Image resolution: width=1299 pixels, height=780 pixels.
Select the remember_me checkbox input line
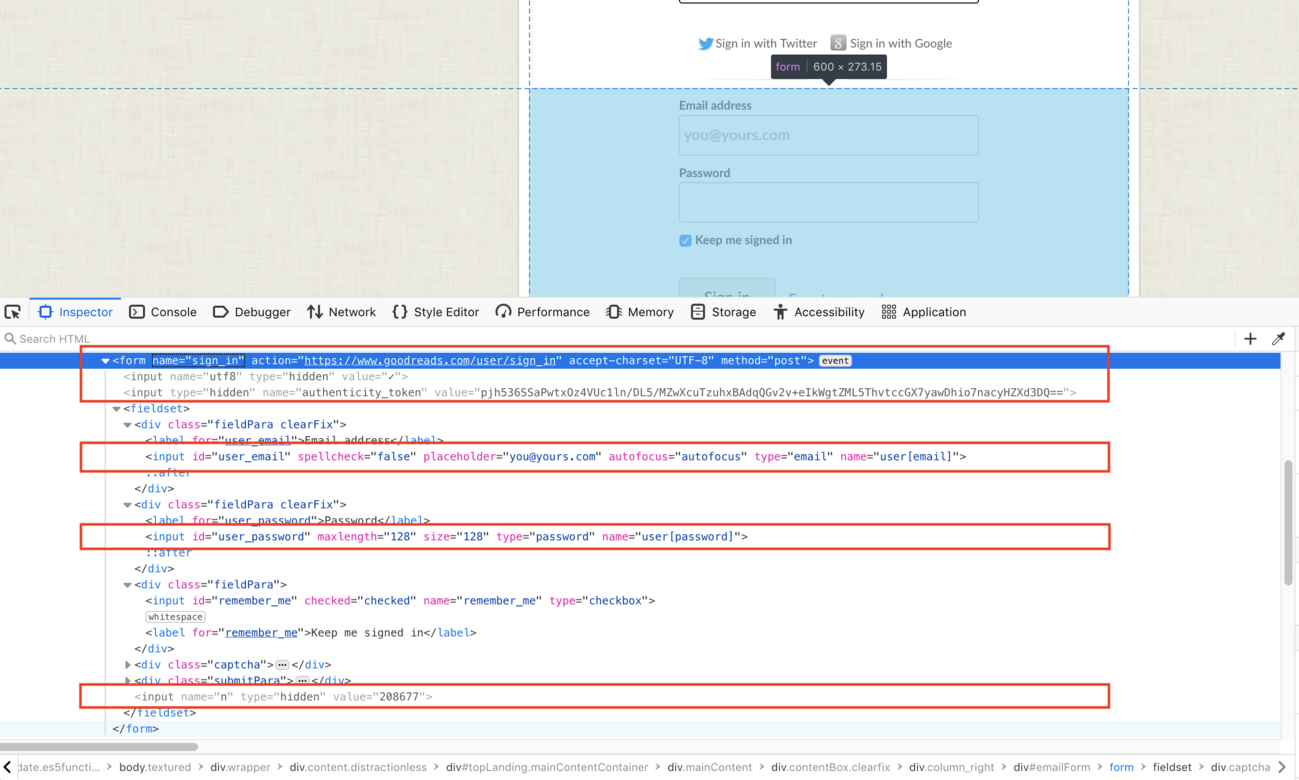[400, 601]
